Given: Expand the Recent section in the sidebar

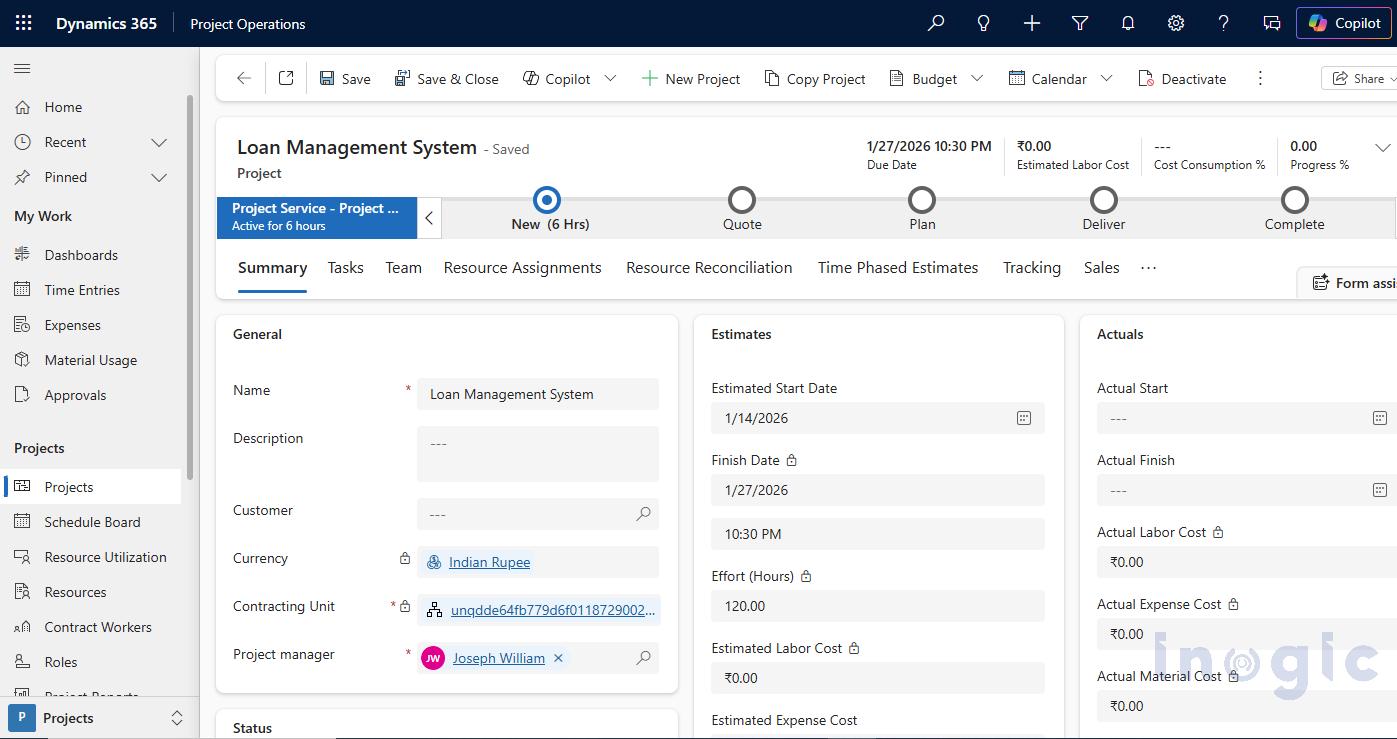Looking at the screenshot, I should tap(159, 142).
